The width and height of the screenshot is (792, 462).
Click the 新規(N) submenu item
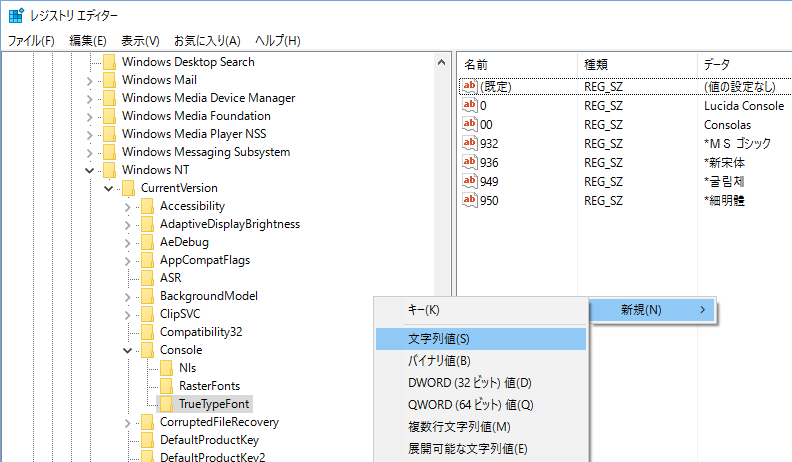641,310
